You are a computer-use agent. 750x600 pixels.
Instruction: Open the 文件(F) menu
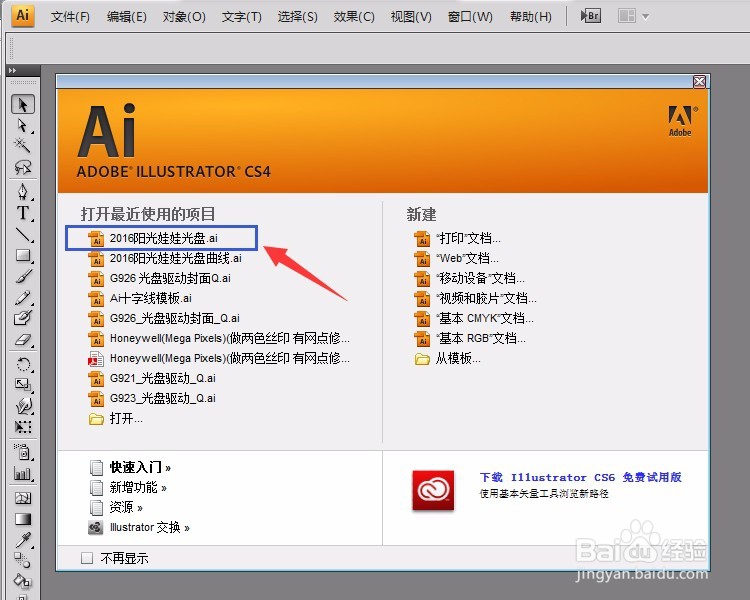(70, 17)
